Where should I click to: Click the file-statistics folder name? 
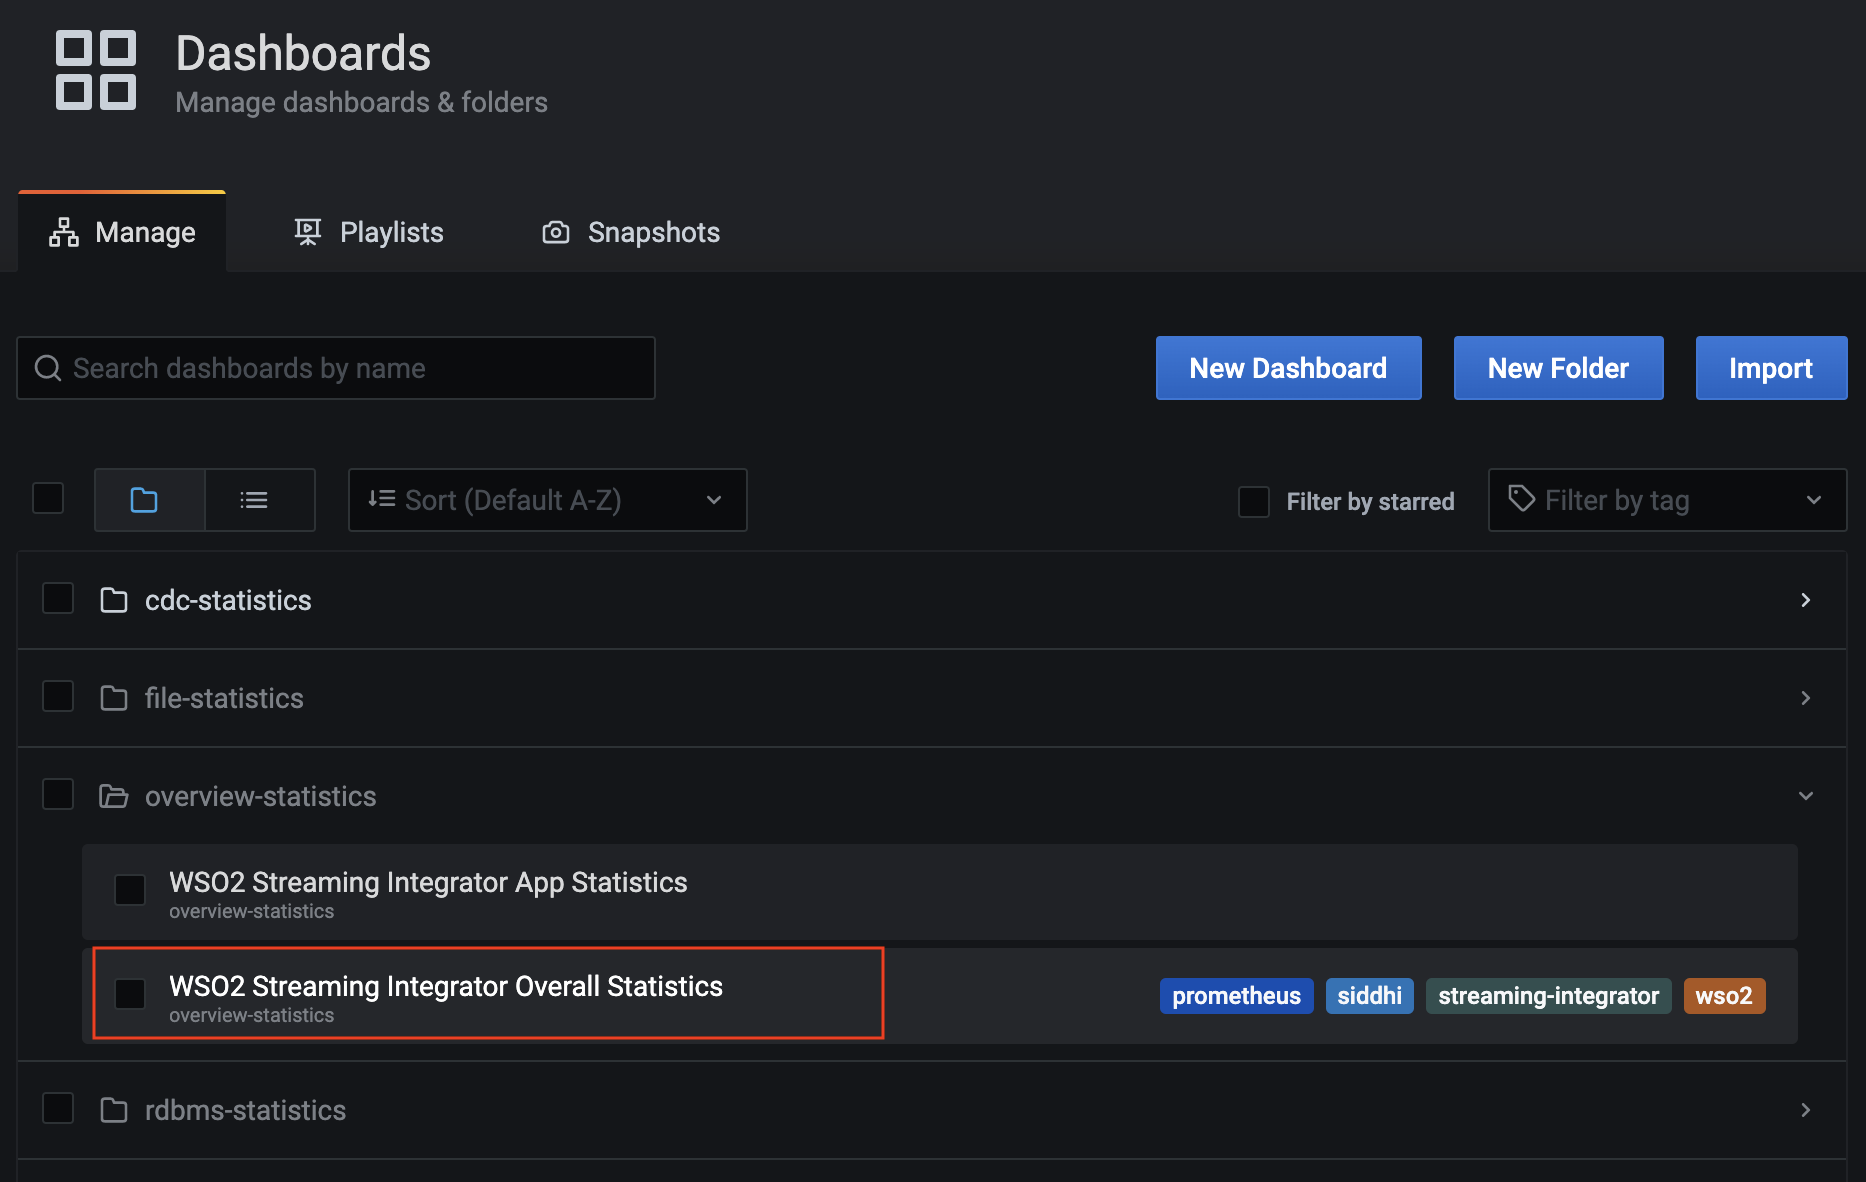click(224, 698)
